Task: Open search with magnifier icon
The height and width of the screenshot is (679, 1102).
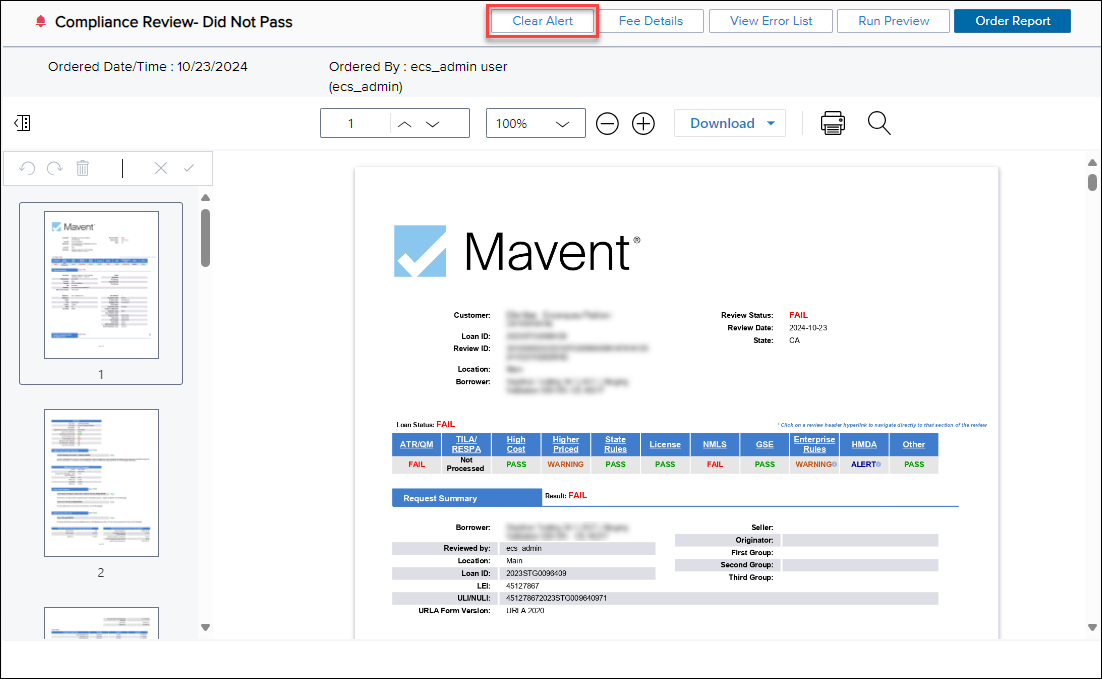Action: click(x=879, y=123)
